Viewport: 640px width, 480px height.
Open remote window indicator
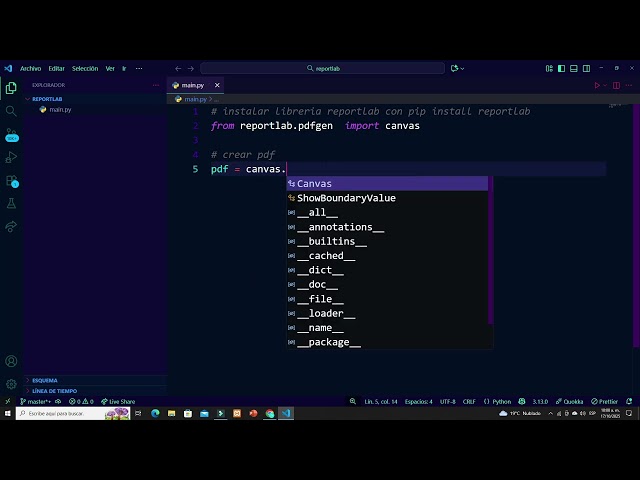point(8,402)
